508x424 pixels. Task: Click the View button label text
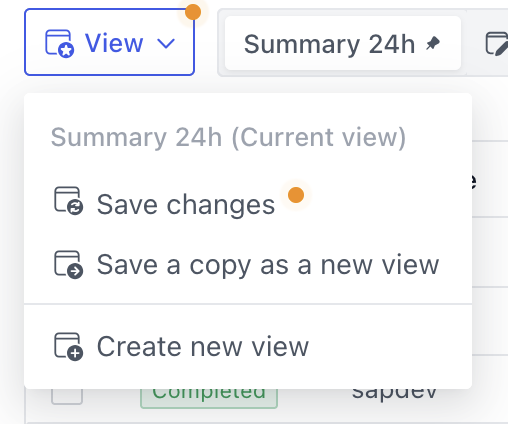pyautogui.click(x=114, y=43)
